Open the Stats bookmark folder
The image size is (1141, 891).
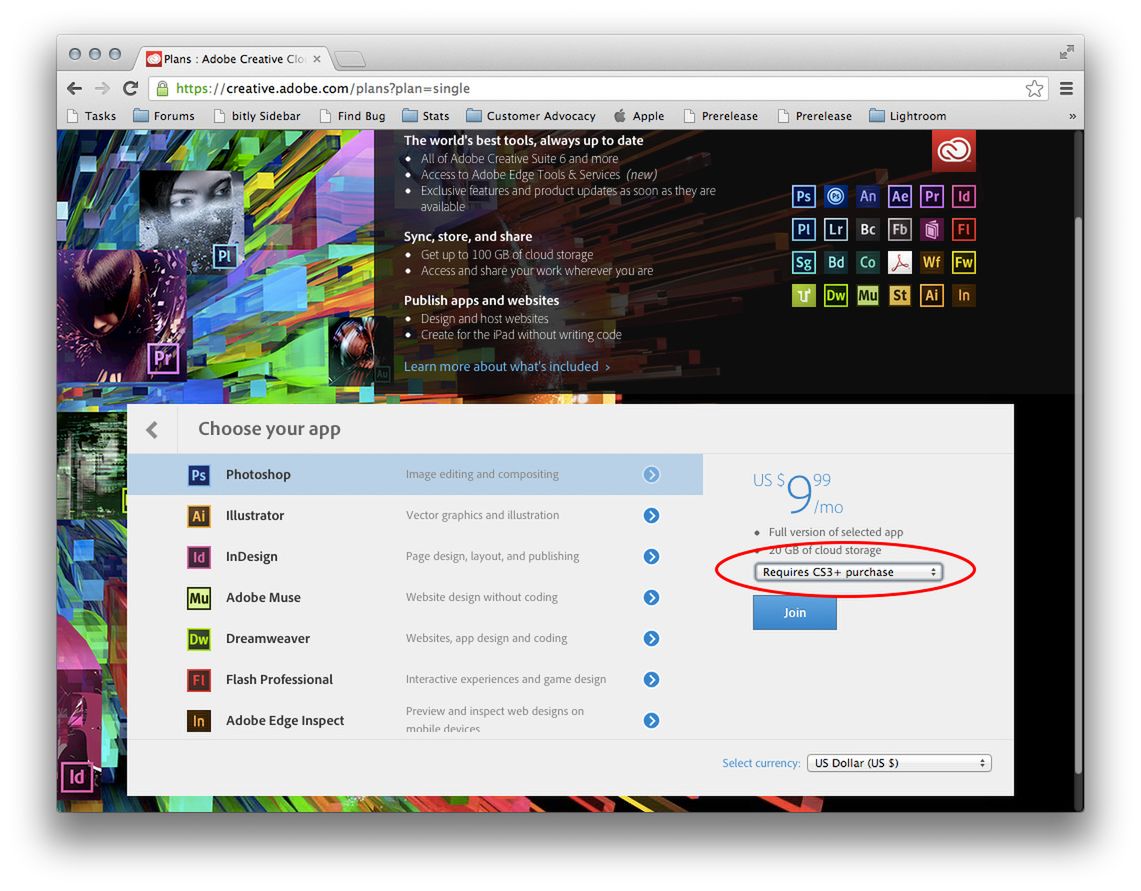426,116
